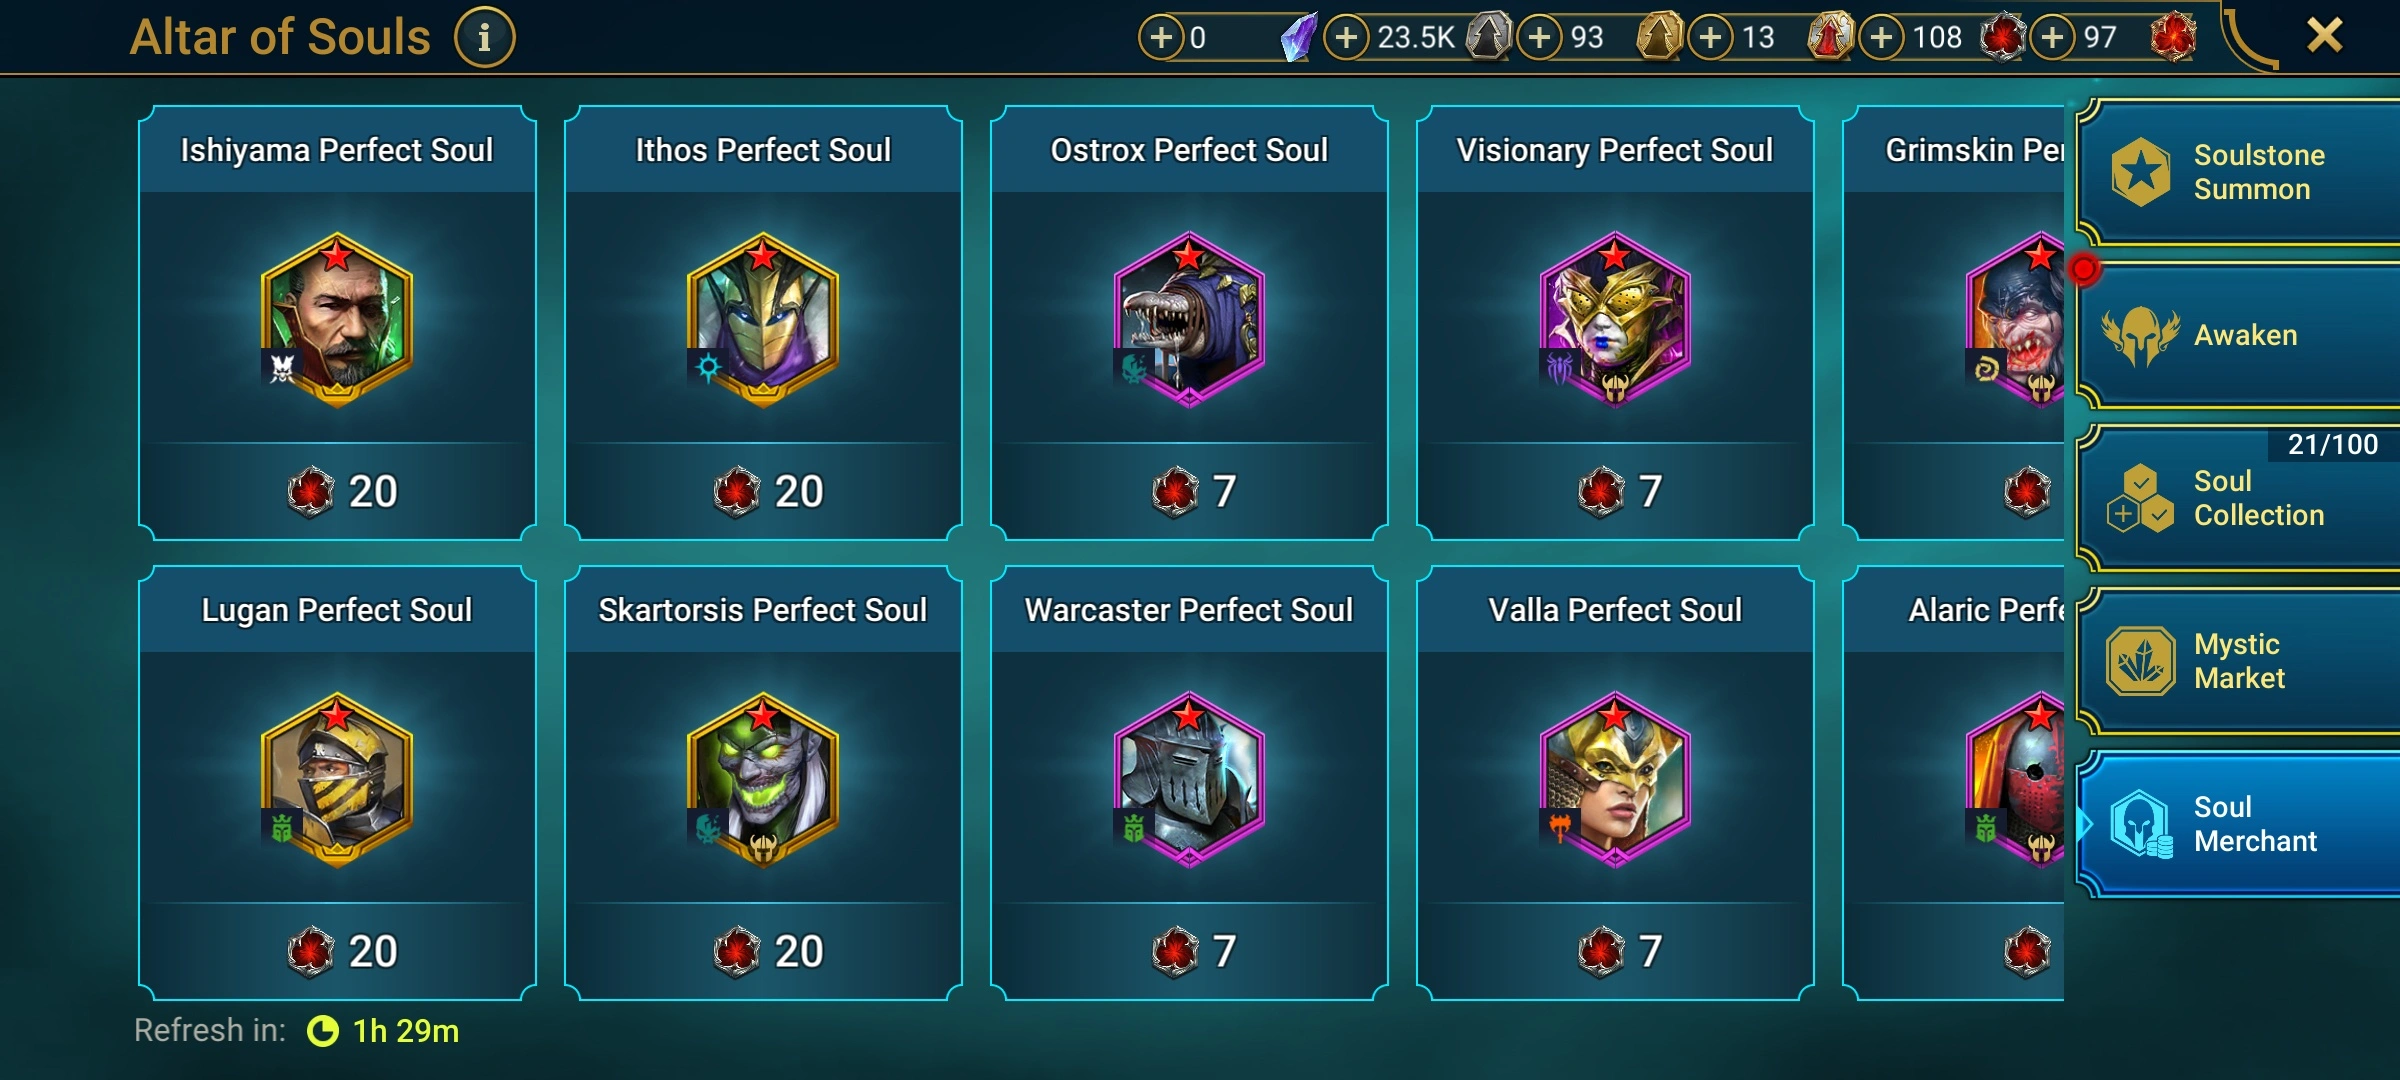Screen dimensions: 2400x1080
Task: Add more purple shard currency via plus icon
Action: pos(1161,38)
